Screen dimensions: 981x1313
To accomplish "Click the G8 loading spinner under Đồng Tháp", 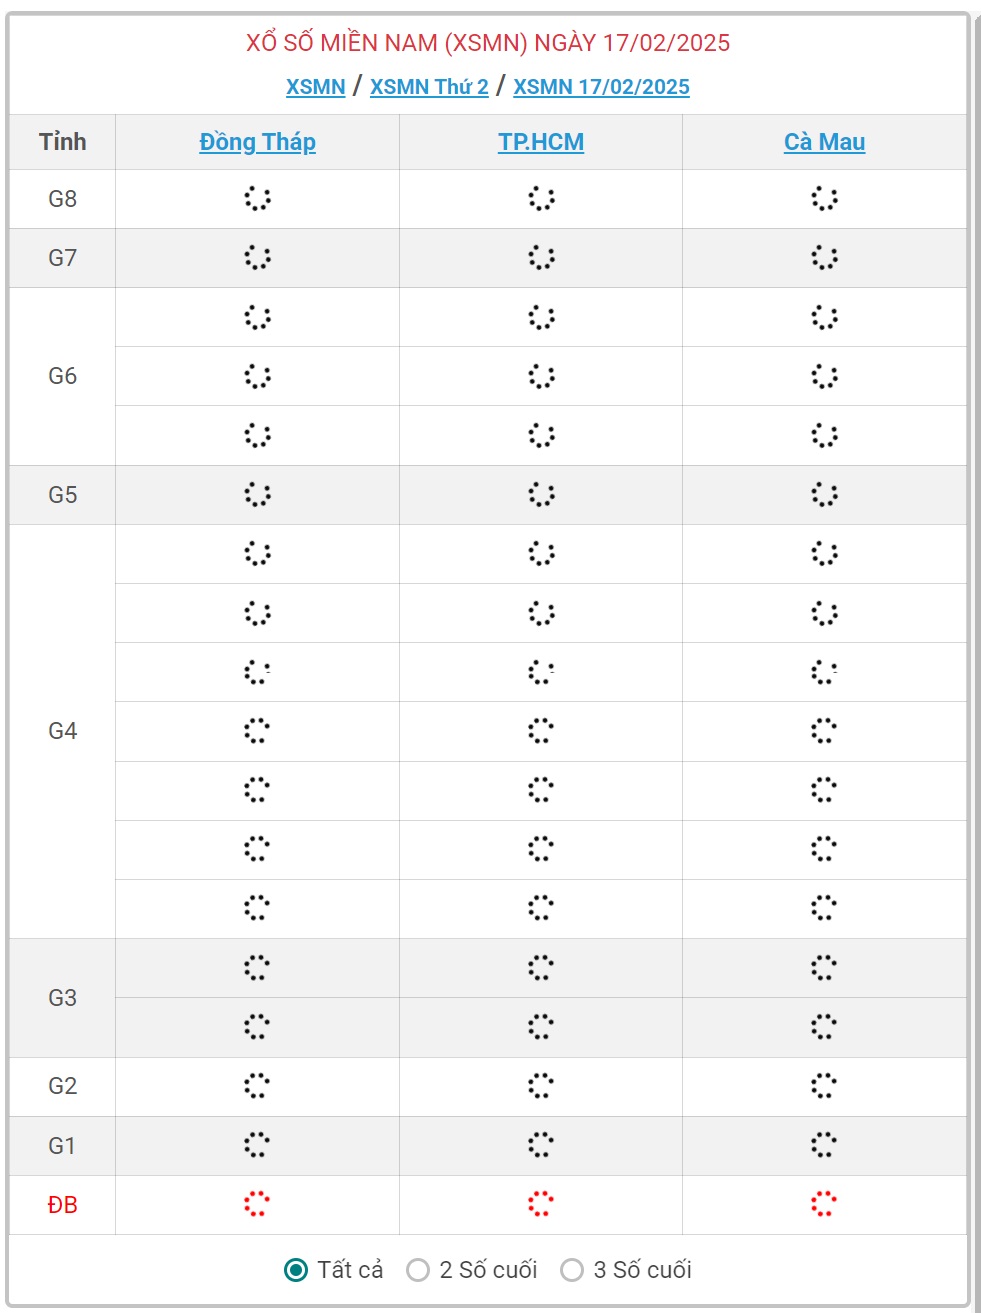I will [x=257, y=198].
